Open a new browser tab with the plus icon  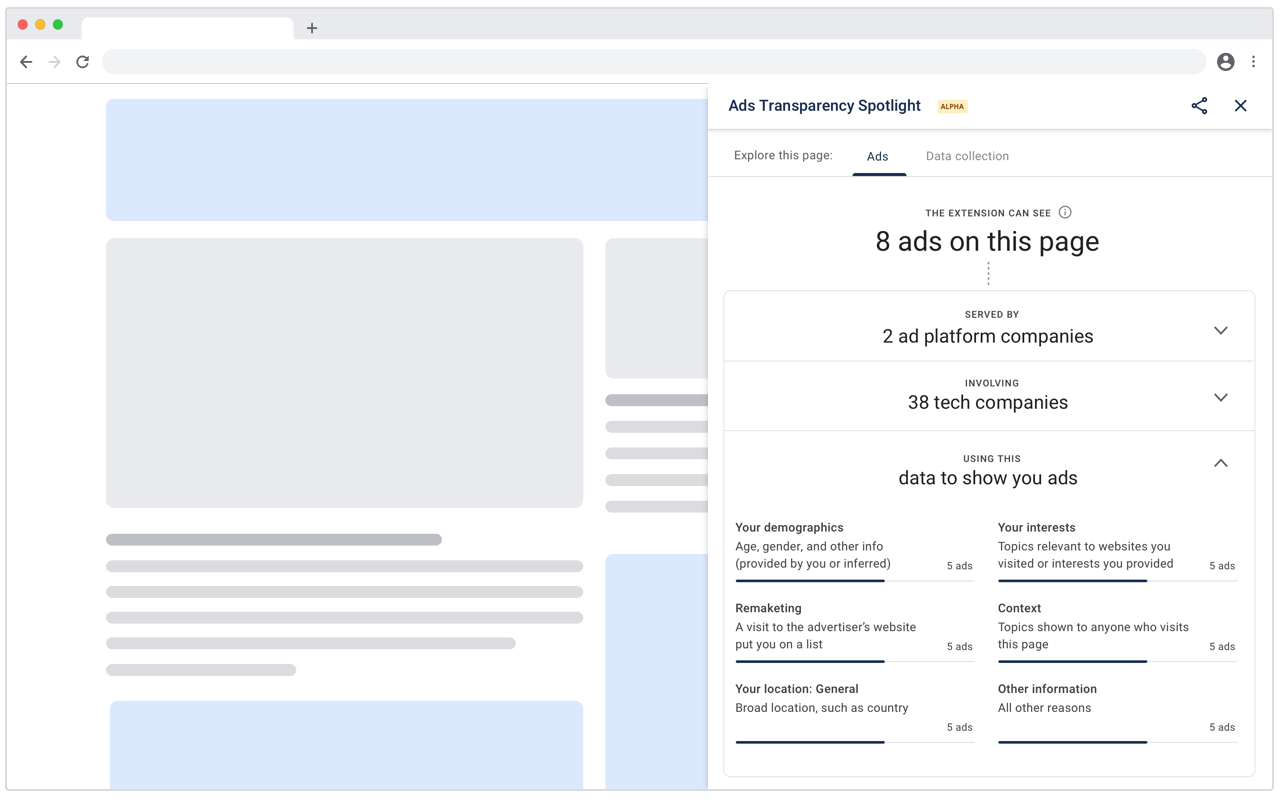(x=311, y=28)
